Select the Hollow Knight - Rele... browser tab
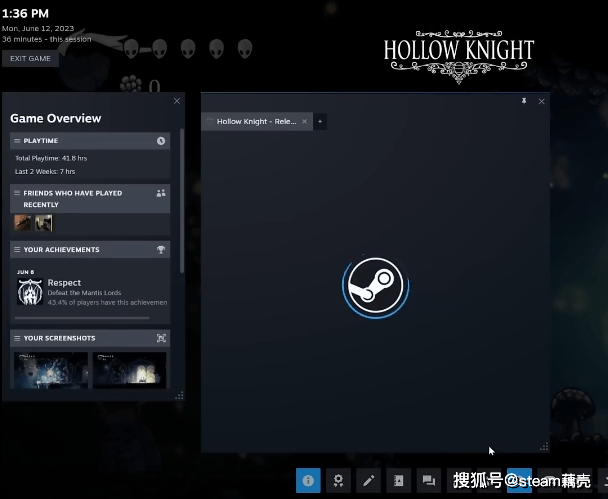 tap(257, 121)
